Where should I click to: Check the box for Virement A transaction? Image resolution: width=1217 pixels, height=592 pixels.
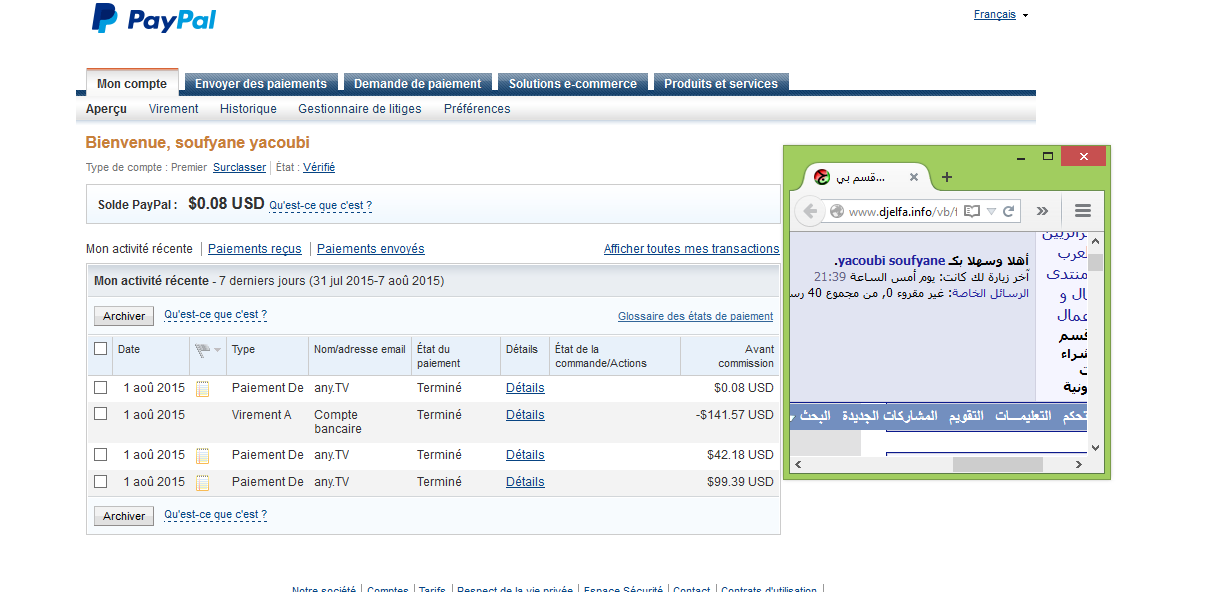click(100, 414)
